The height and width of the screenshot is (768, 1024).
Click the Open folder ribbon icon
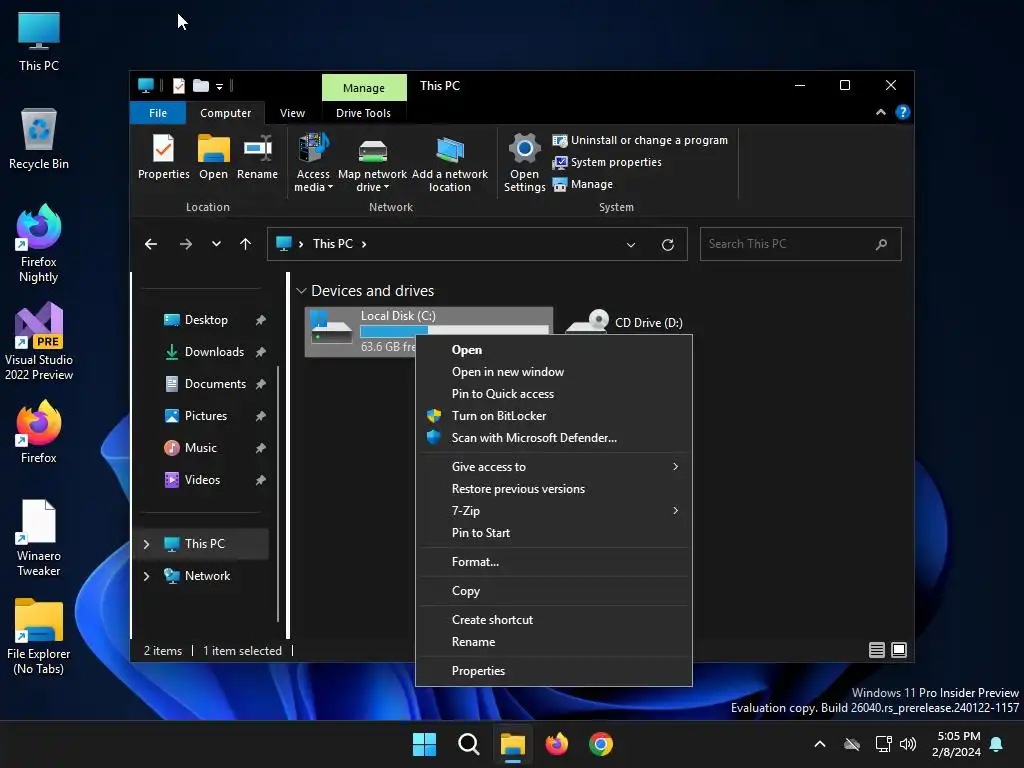[x=214, y=157]
